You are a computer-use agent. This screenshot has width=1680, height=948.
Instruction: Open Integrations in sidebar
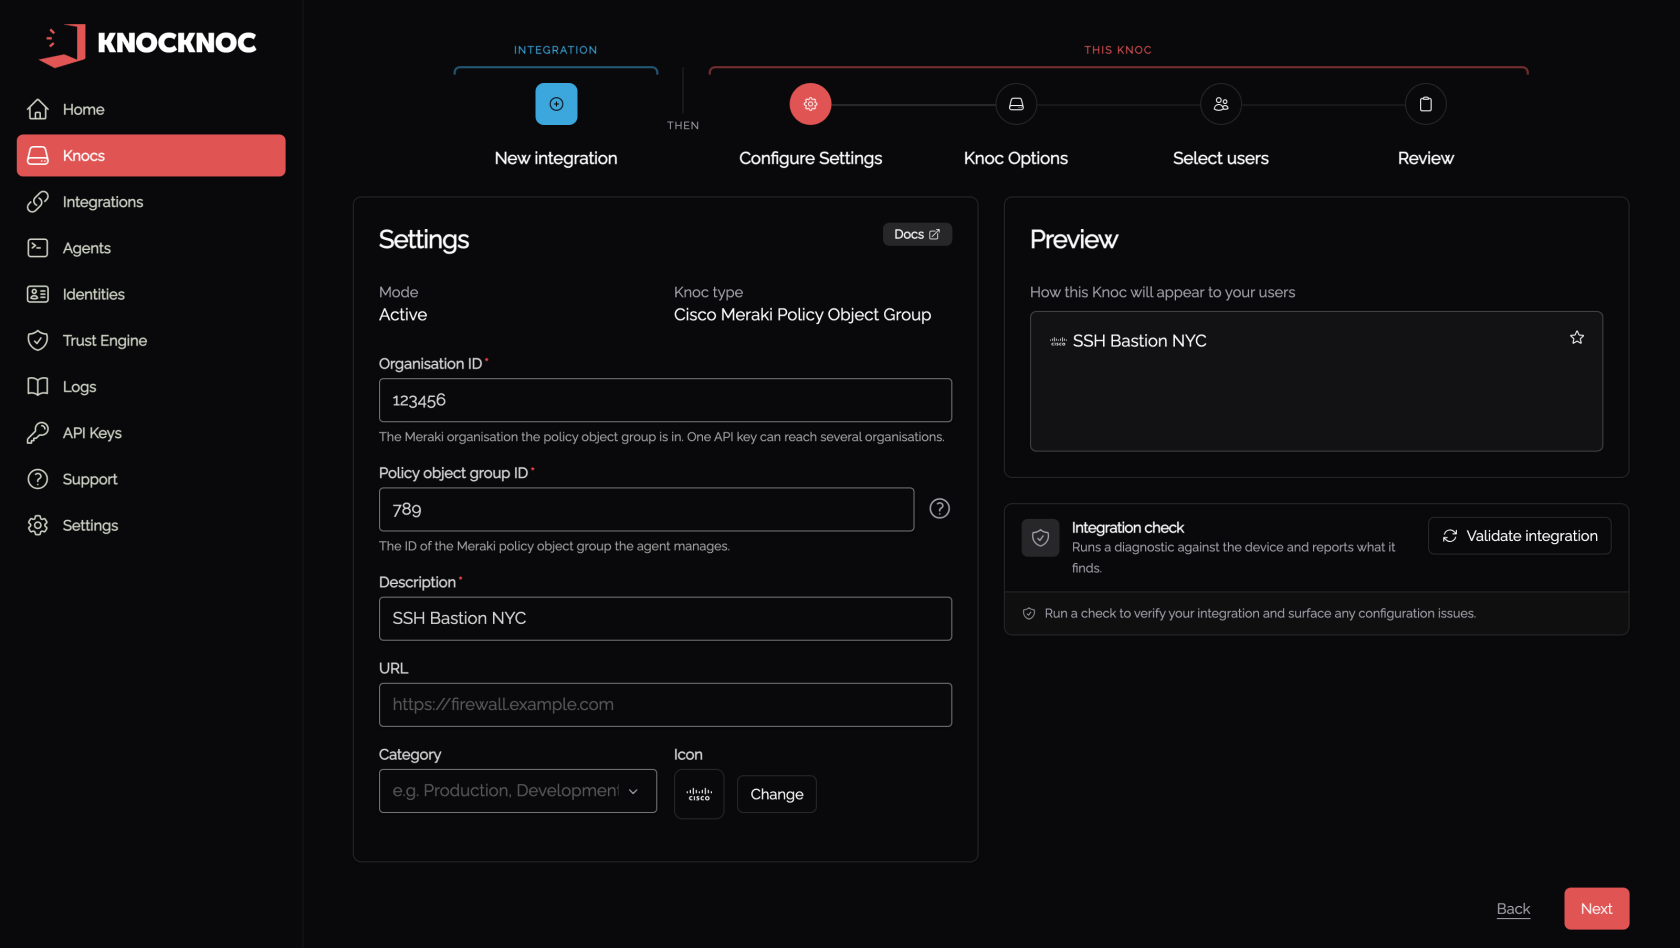(151, 202)
